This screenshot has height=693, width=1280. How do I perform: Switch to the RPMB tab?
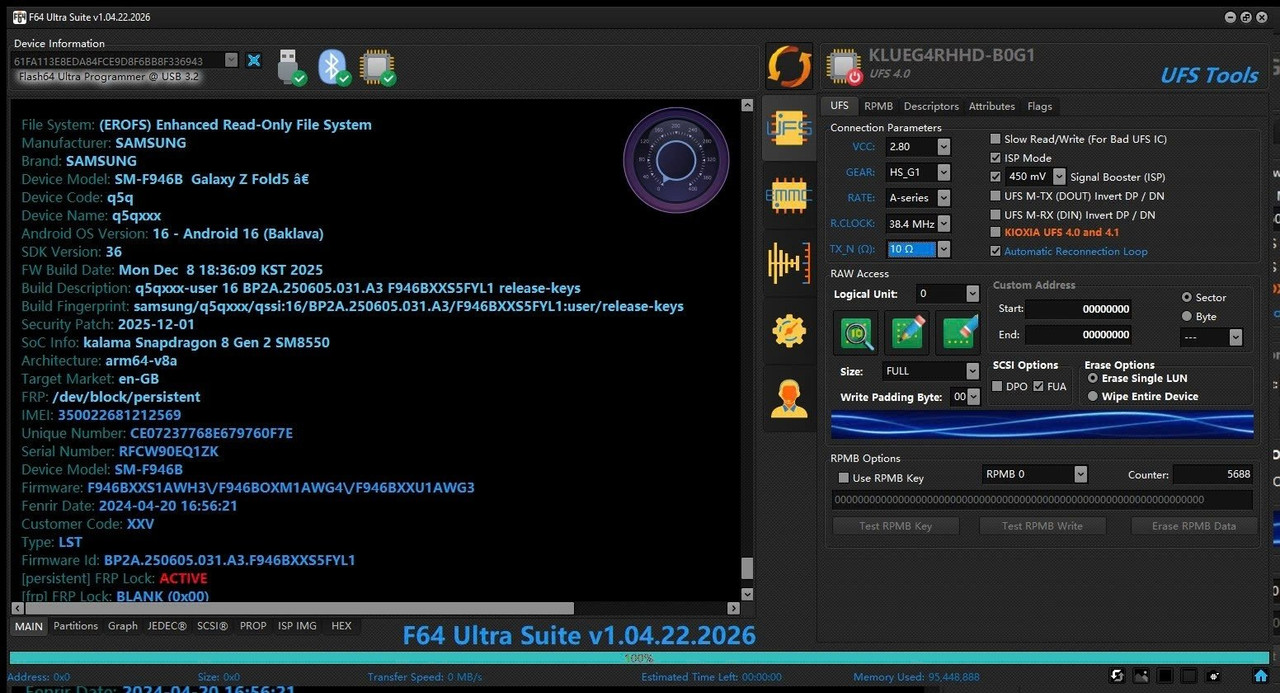[878, 106]
